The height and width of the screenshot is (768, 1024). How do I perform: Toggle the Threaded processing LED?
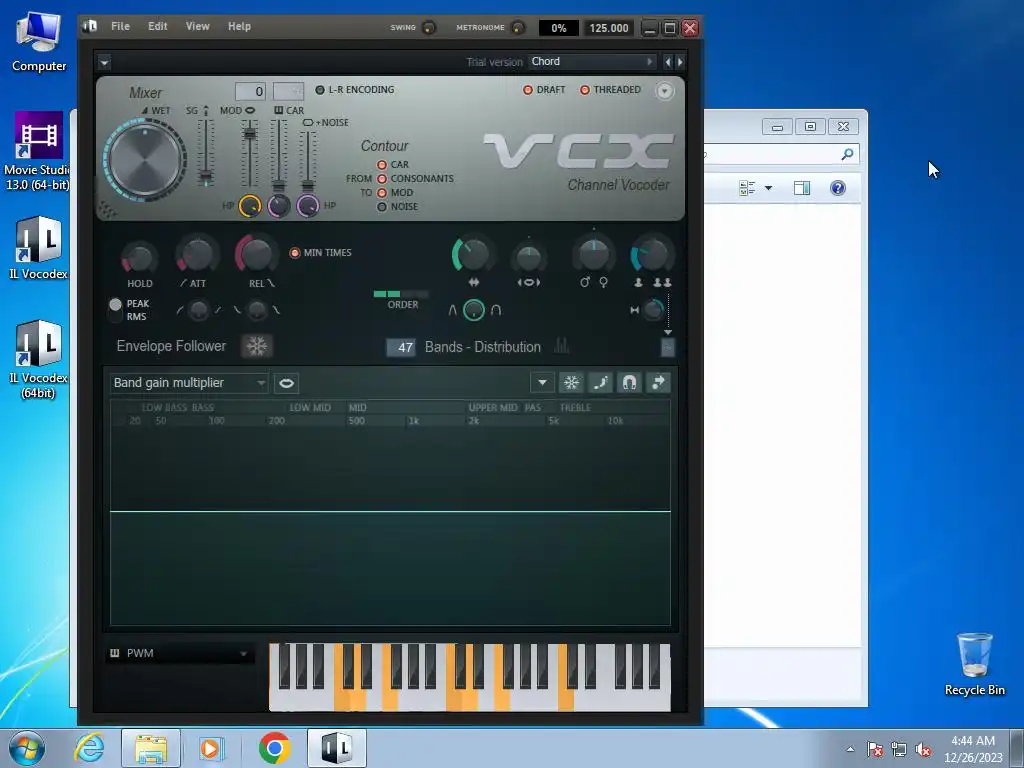pos(584,90)
